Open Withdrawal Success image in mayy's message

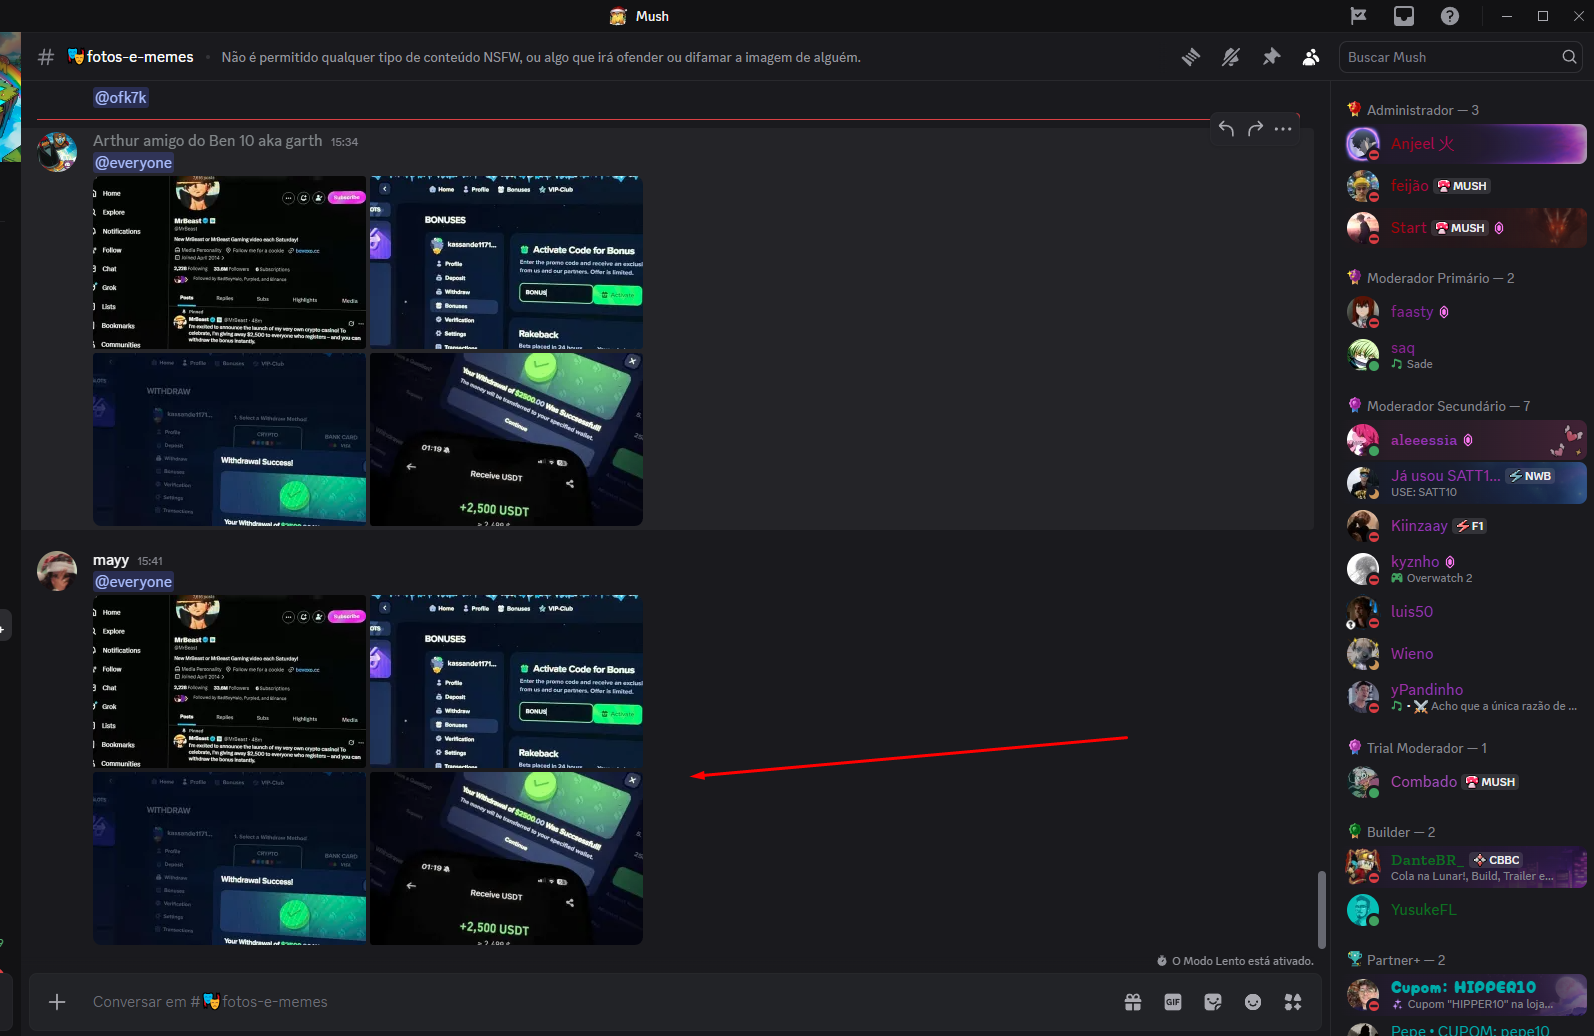coord(229,858)
